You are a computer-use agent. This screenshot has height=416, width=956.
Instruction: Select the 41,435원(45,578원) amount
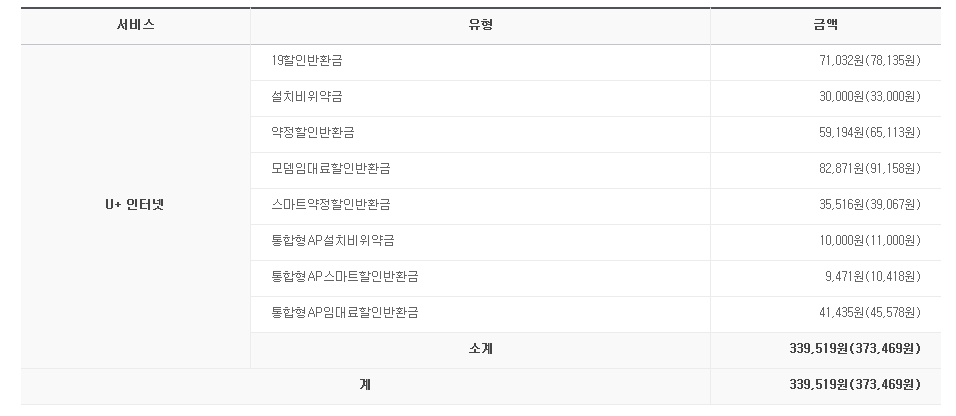[869, 312]
